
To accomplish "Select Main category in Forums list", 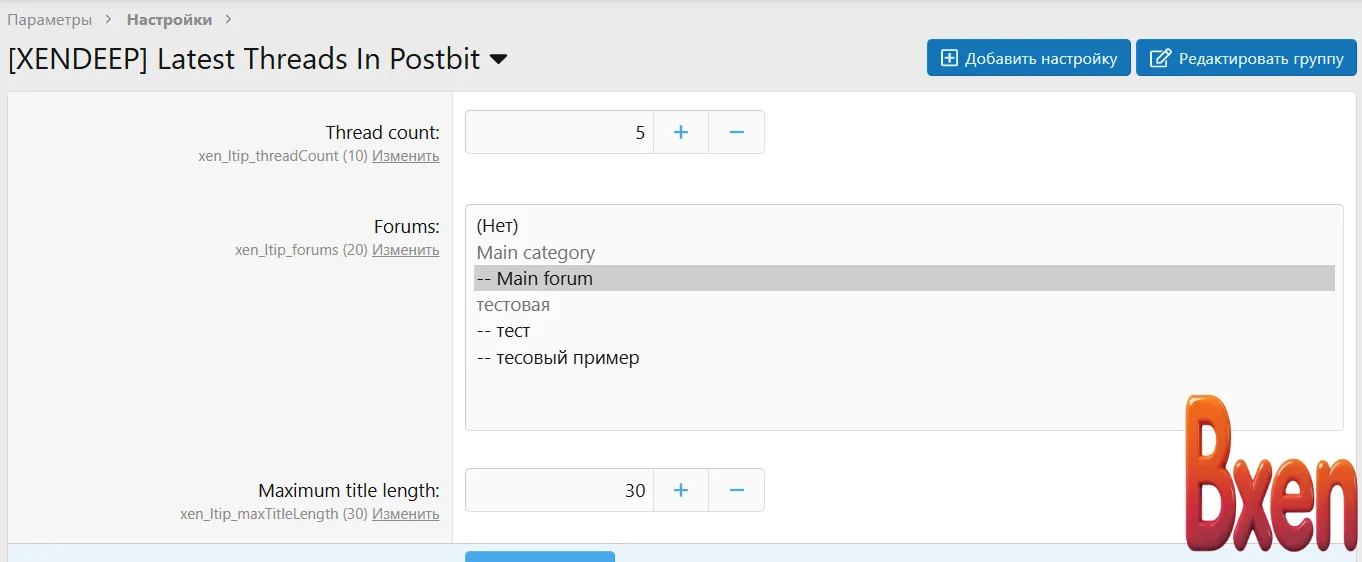I will pos(536,253).
